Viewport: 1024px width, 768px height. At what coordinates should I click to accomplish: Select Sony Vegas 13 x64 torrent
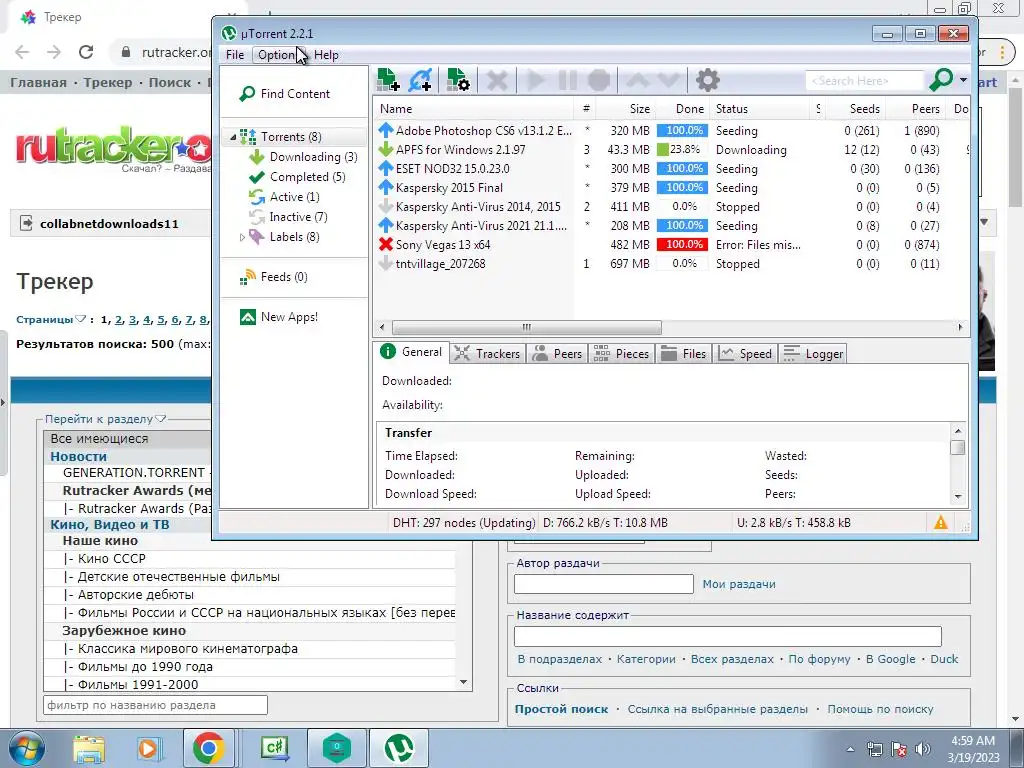coord(669,245)
